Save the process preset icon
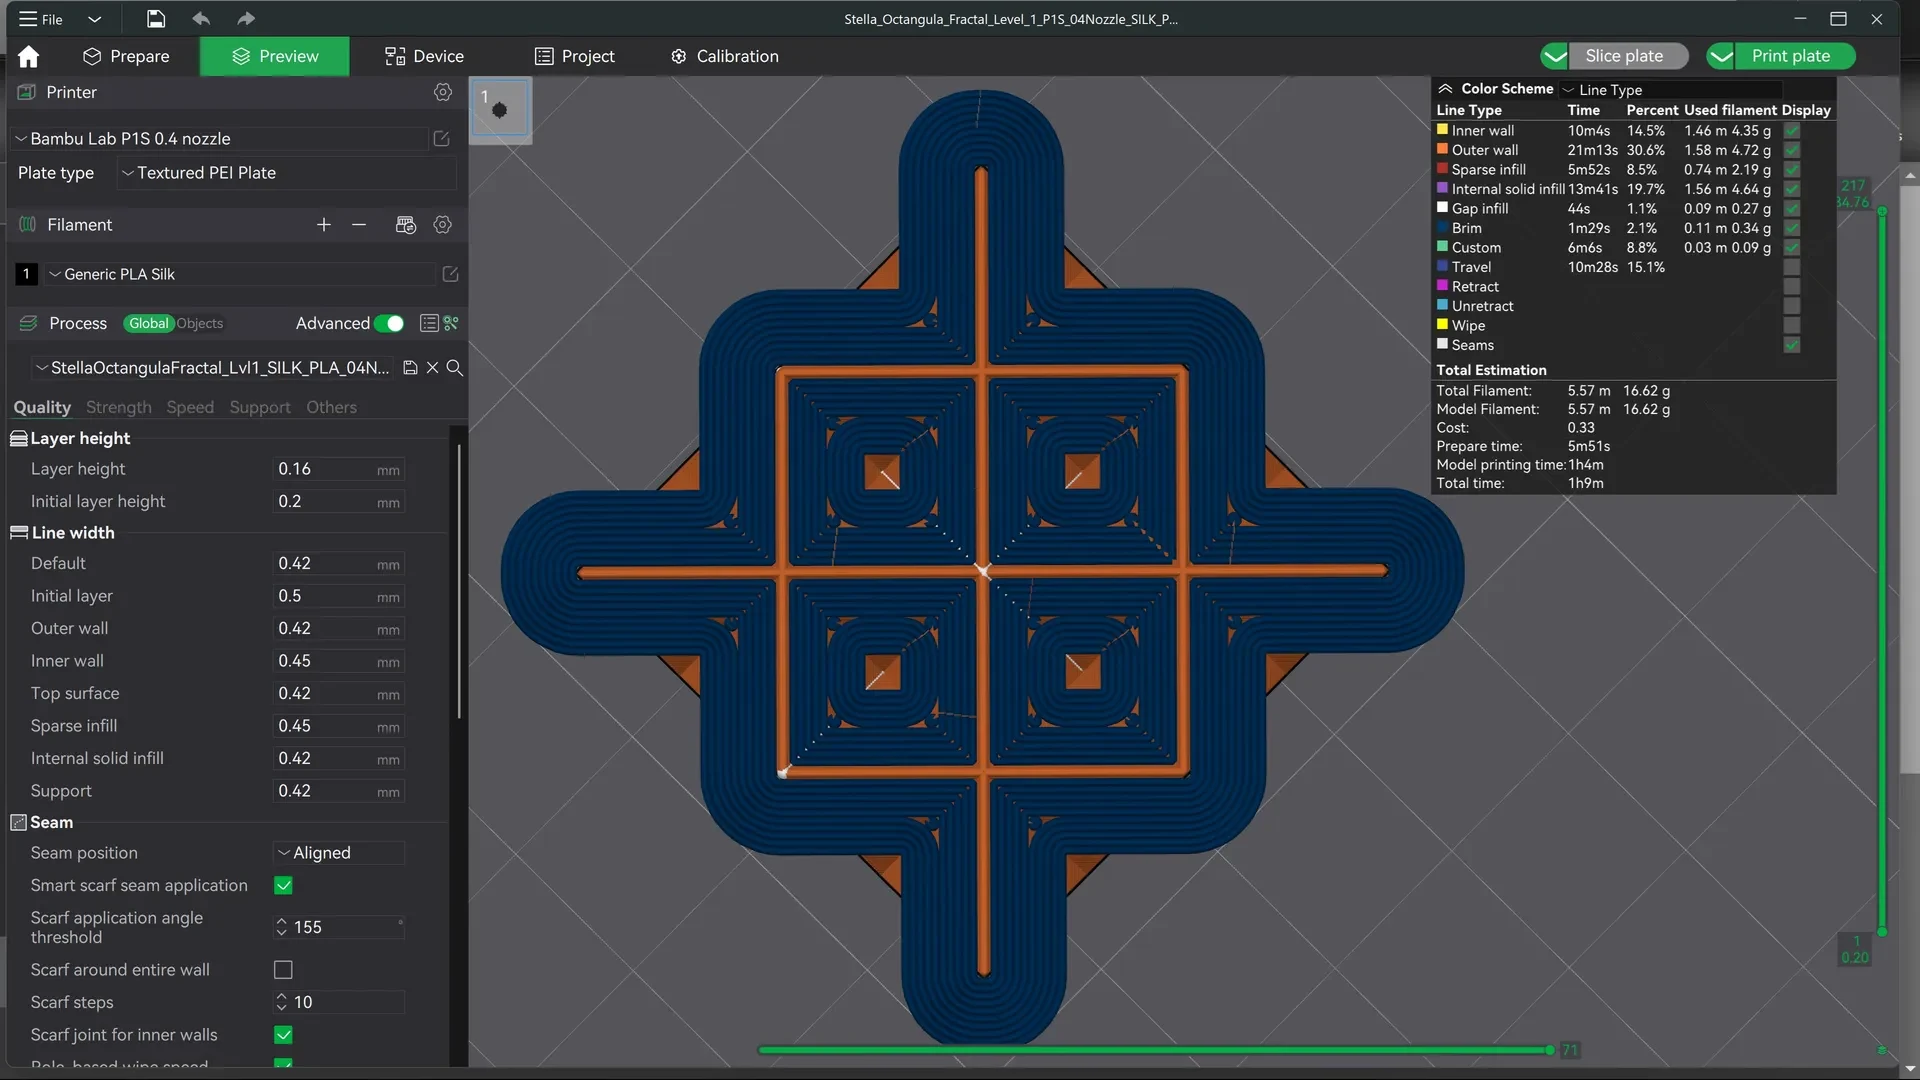The image size is (1920, 1080). pos(410,368)
